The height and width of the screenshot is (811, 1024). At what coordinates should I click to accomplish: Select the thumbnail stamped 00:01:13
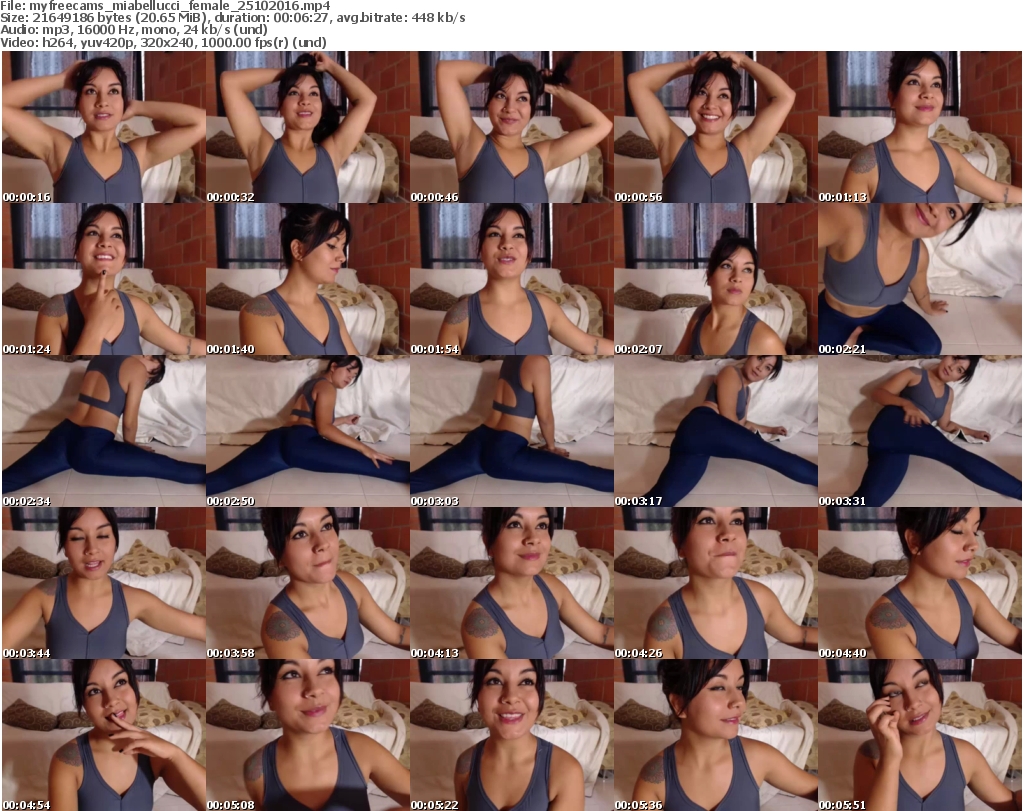point(920,127)
